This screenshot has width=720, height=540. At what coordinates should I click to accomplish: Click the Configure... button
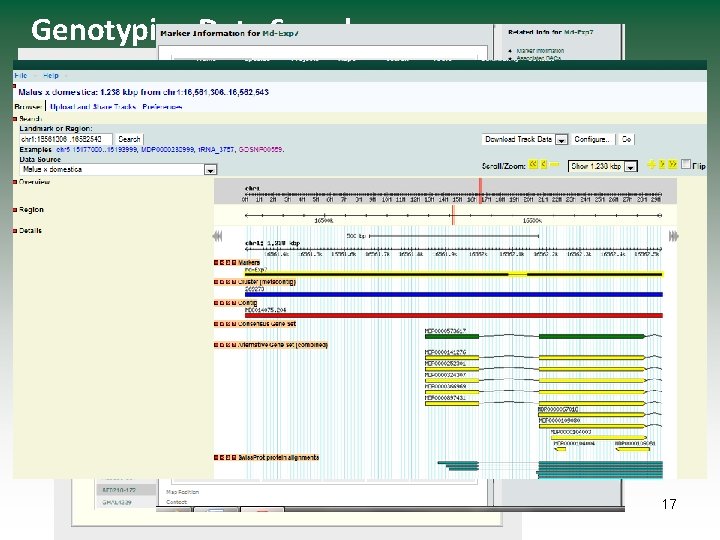(x=591, y=139)
